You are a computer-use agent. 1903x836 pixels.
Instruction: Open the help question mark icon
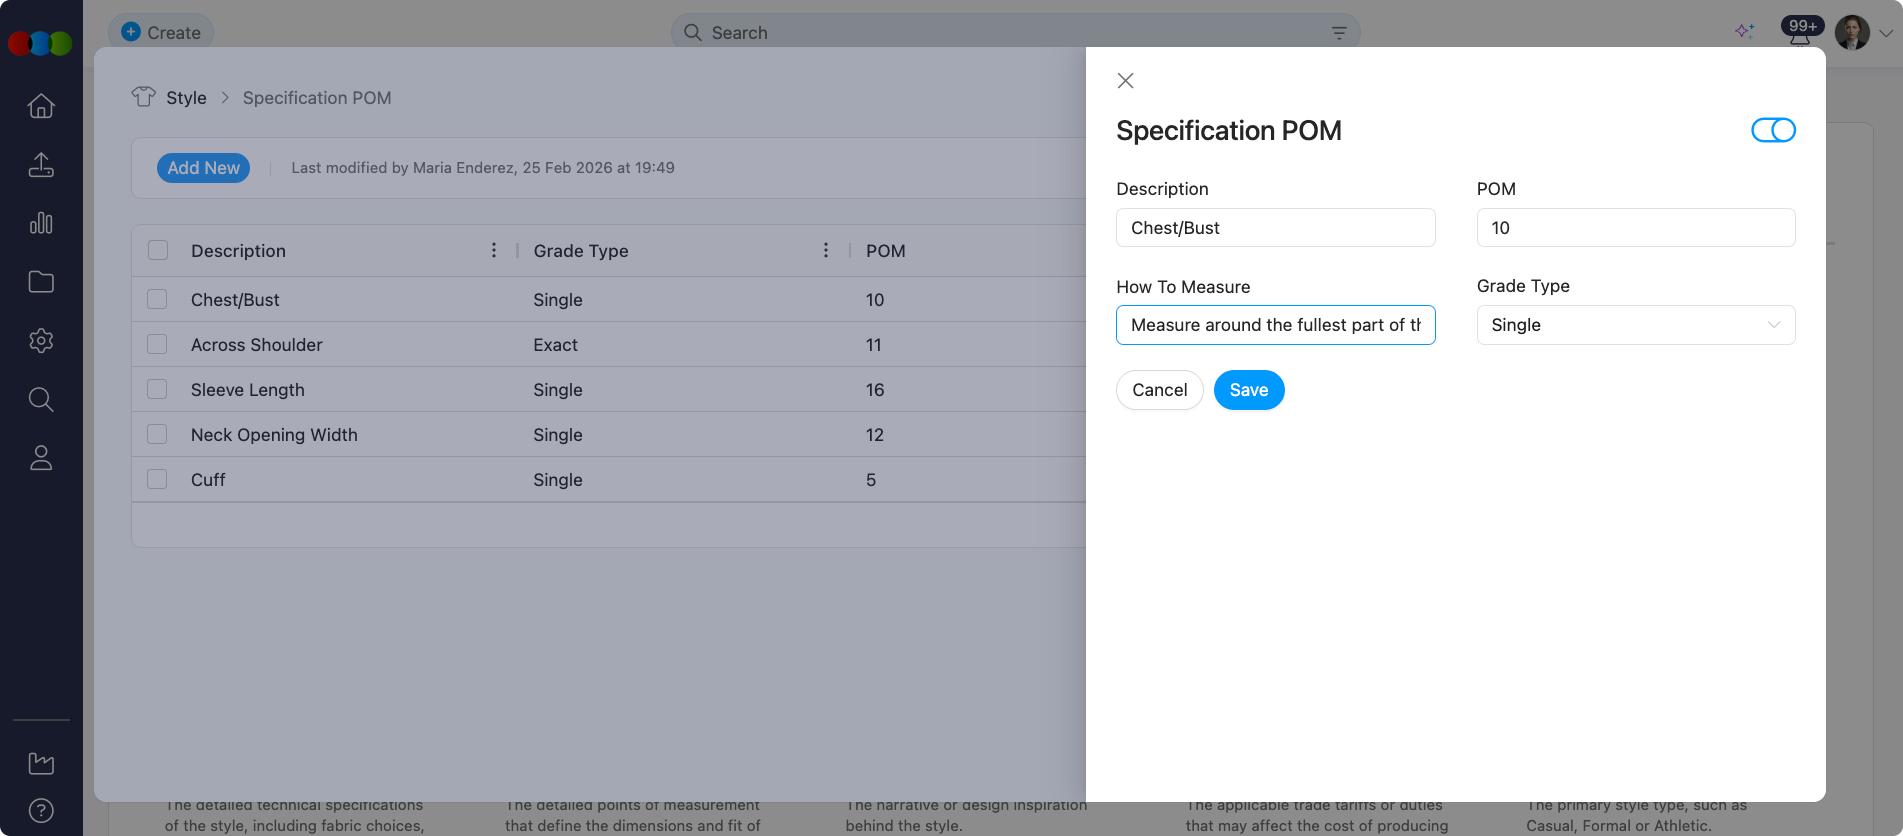pos(41,811)
